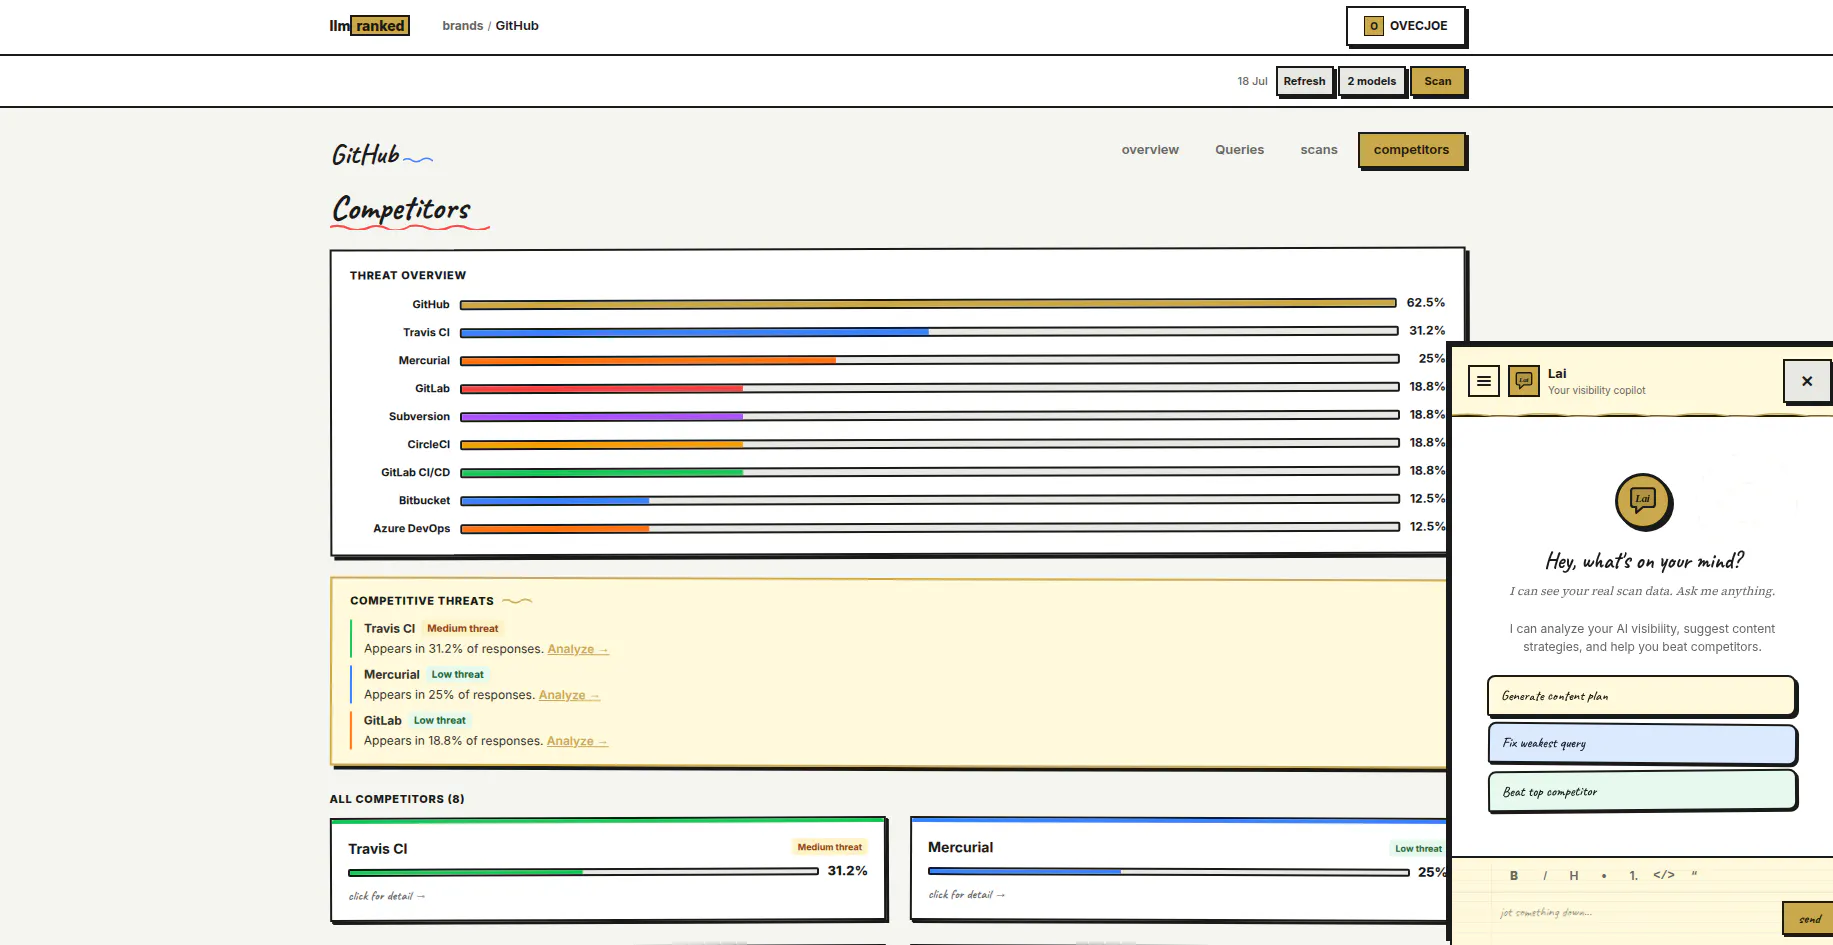
Task: Click the Azure DevOps threat bar
Action: click(930, 527)
